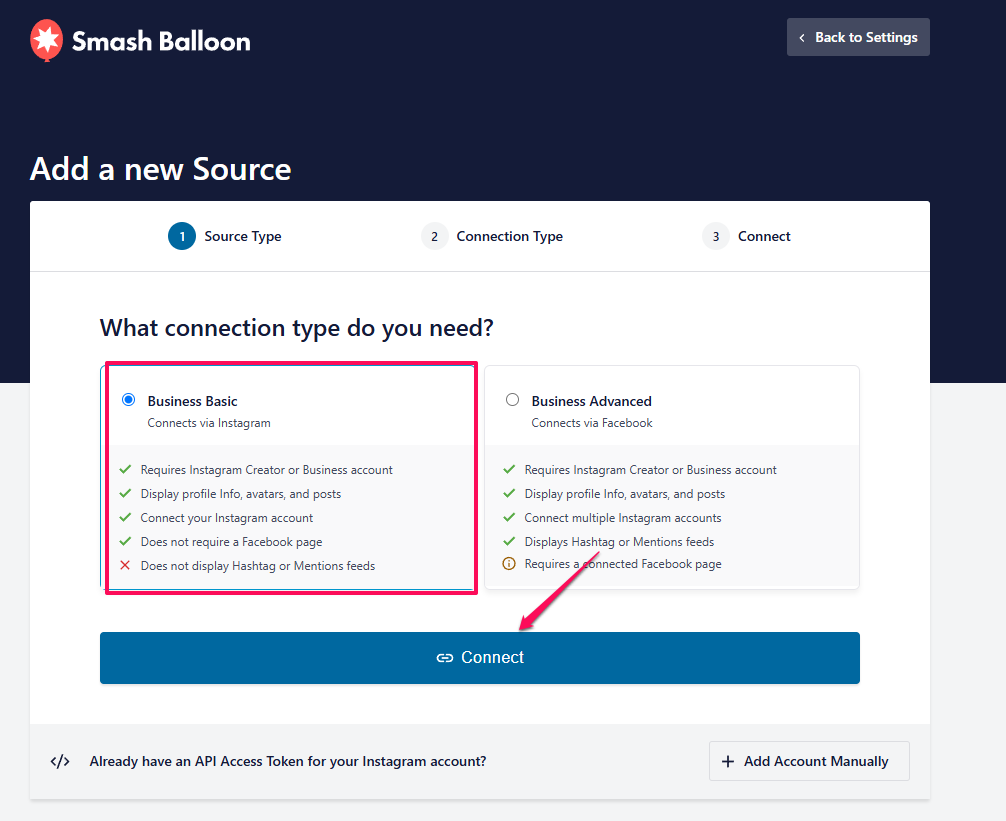Click the step 2 number circle

(x=434, y=237)
